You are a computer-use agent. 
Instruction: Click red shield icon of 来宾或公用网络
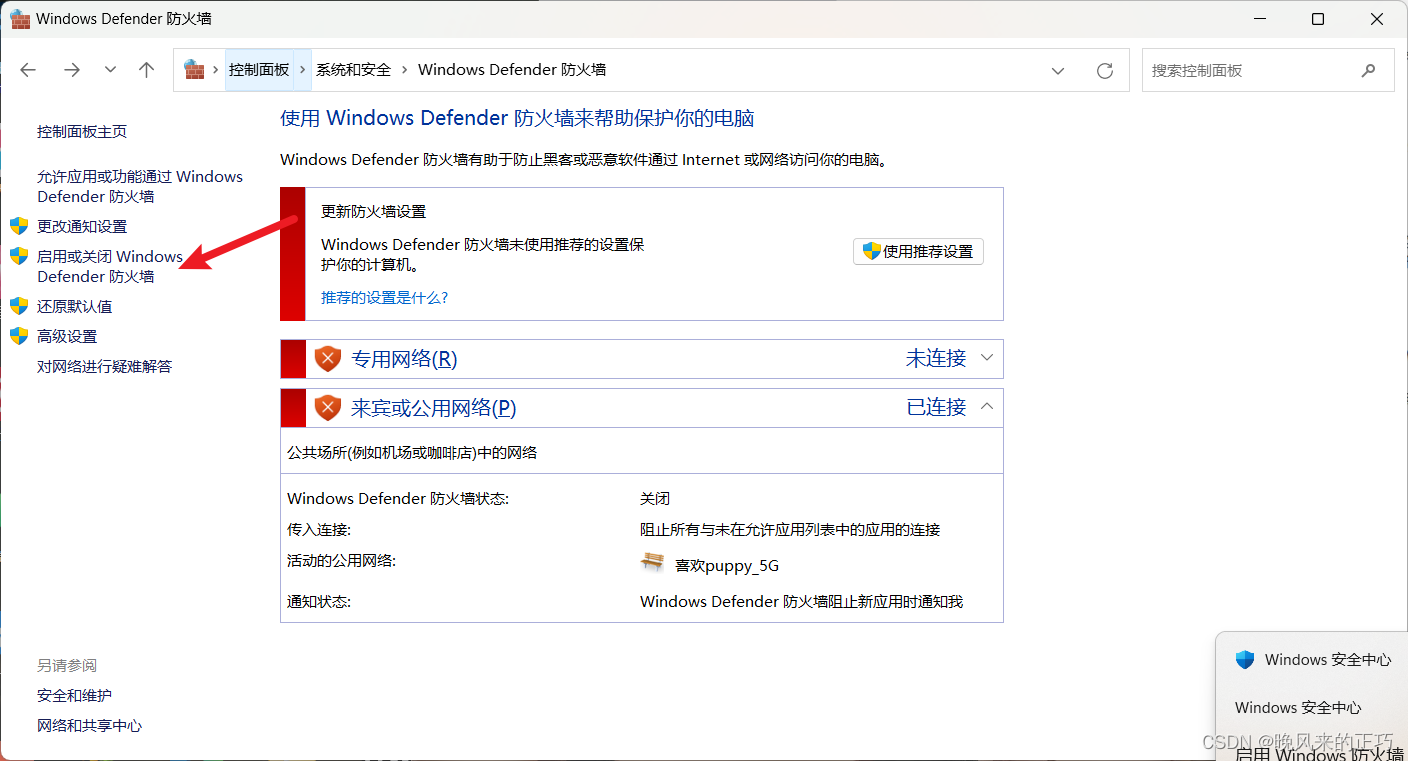328,408
